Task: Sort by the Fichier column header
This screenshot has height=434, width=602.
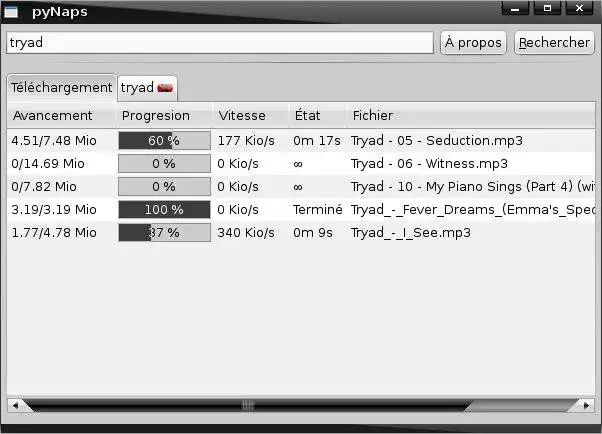Action: pos(471,116)
